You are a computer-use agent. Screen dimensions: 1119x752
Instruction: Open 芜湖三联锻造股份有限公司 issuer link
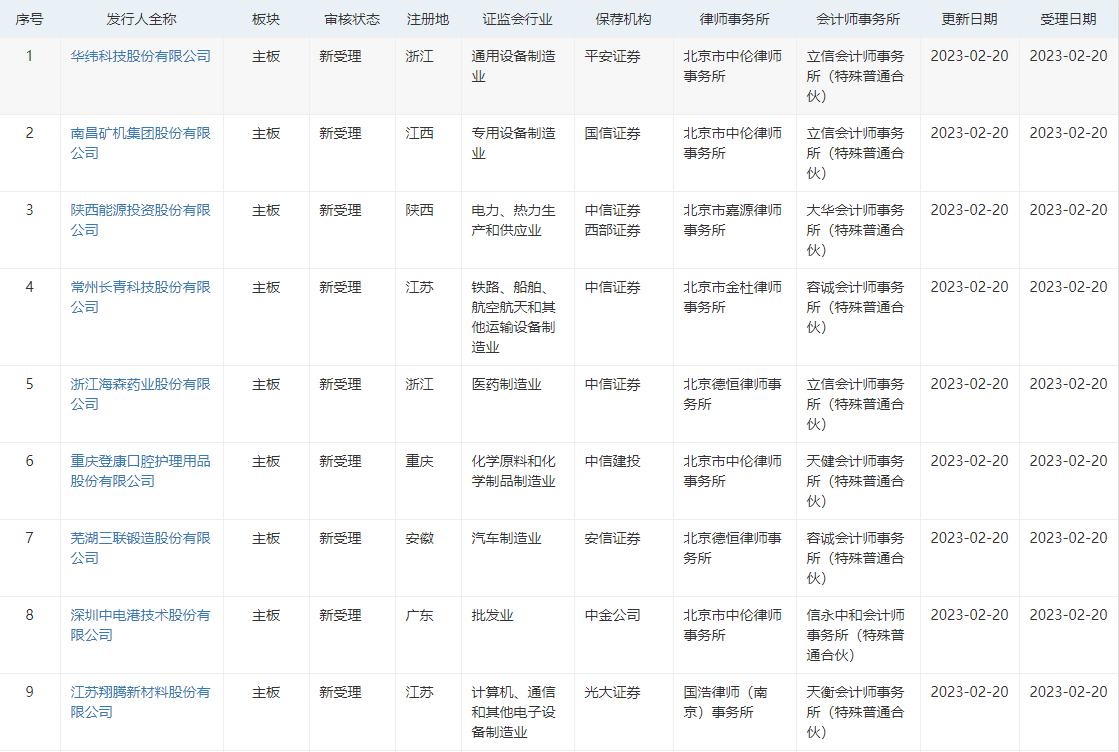pos(141,549)
